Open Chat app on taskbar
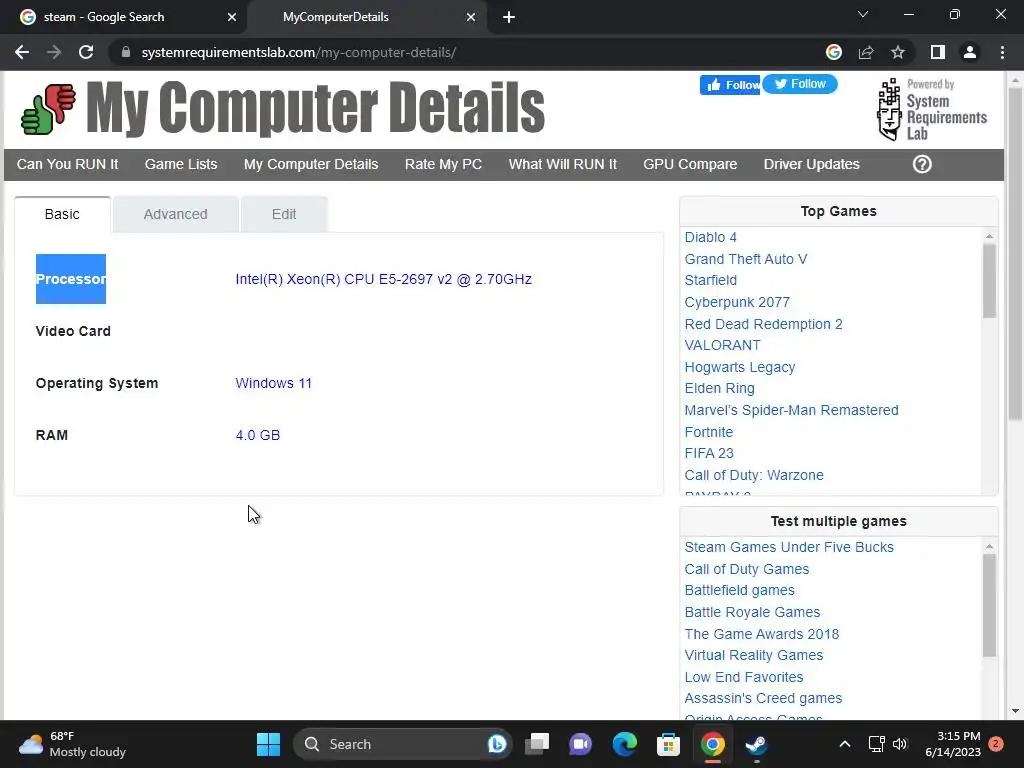The height and width of the screenshot is (768, 1024). pos(580,744)
